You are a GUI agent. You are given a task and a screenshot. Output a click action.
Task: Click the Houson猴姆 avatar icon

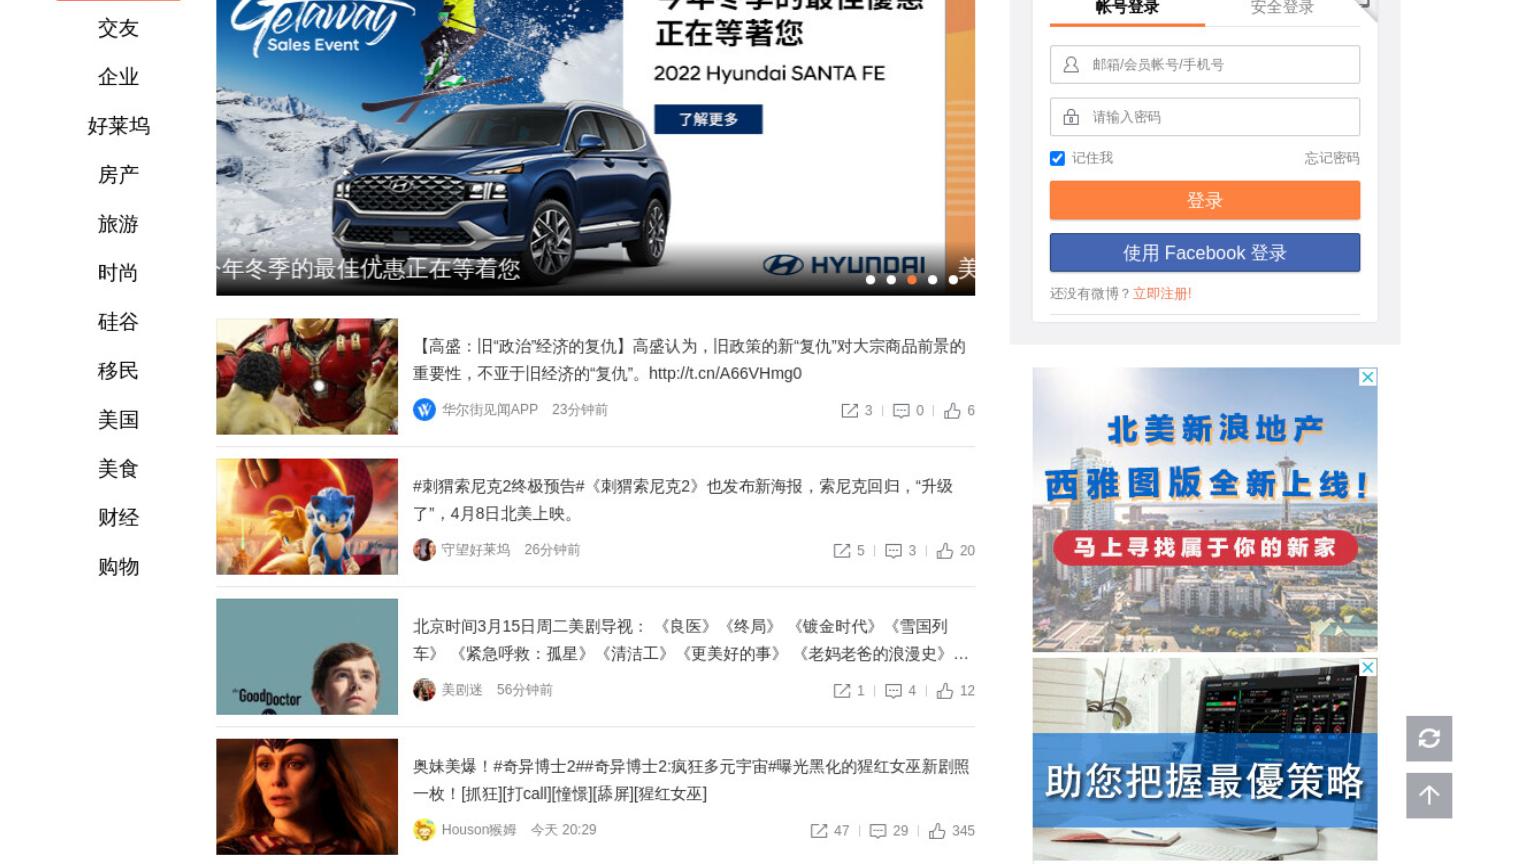[424, 829]
